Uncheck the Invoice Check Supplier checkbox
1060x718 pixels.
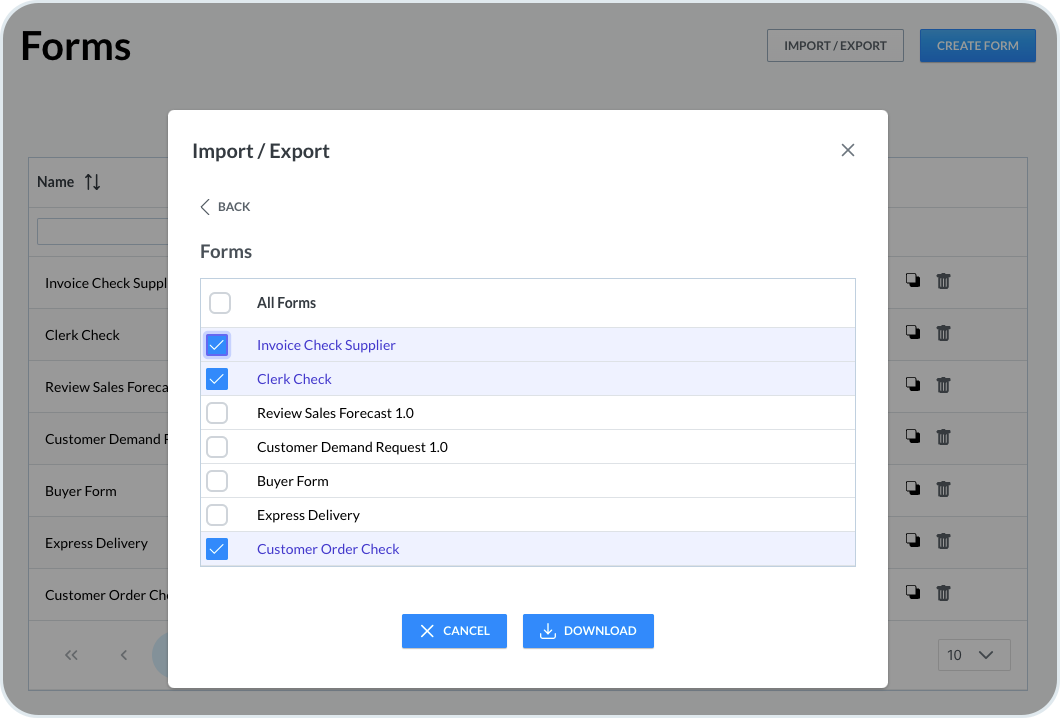[217, 345]
